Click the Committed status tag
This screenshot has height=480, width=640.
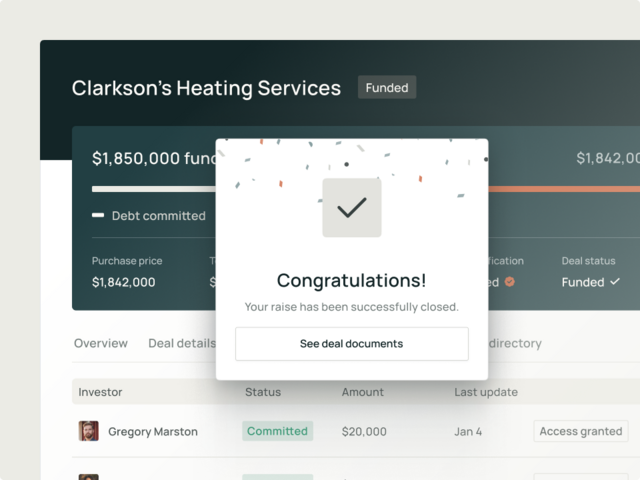click(x=278, y=431)
